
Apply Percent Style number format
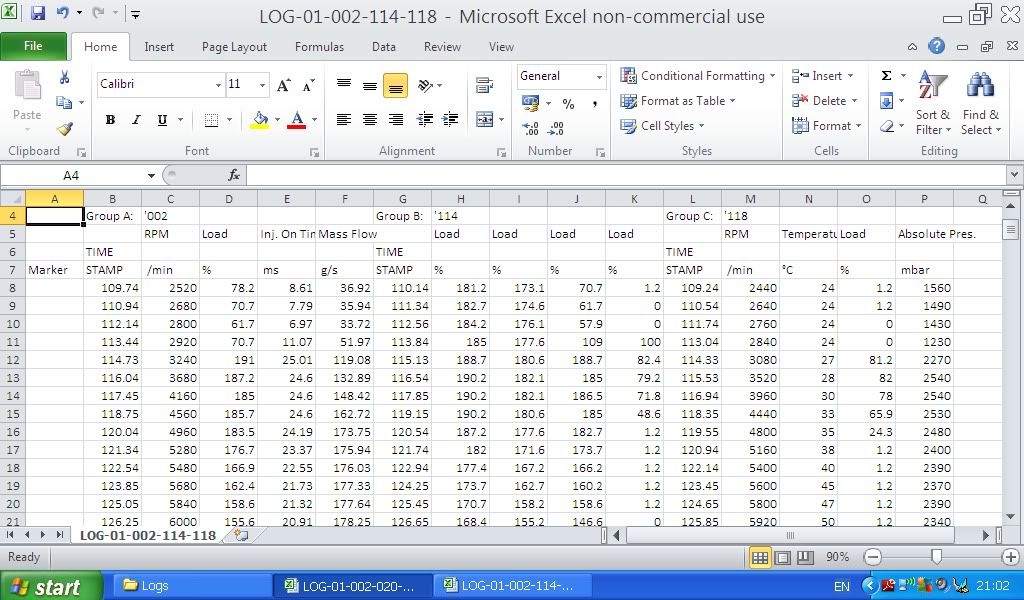[x=568, y=104]
